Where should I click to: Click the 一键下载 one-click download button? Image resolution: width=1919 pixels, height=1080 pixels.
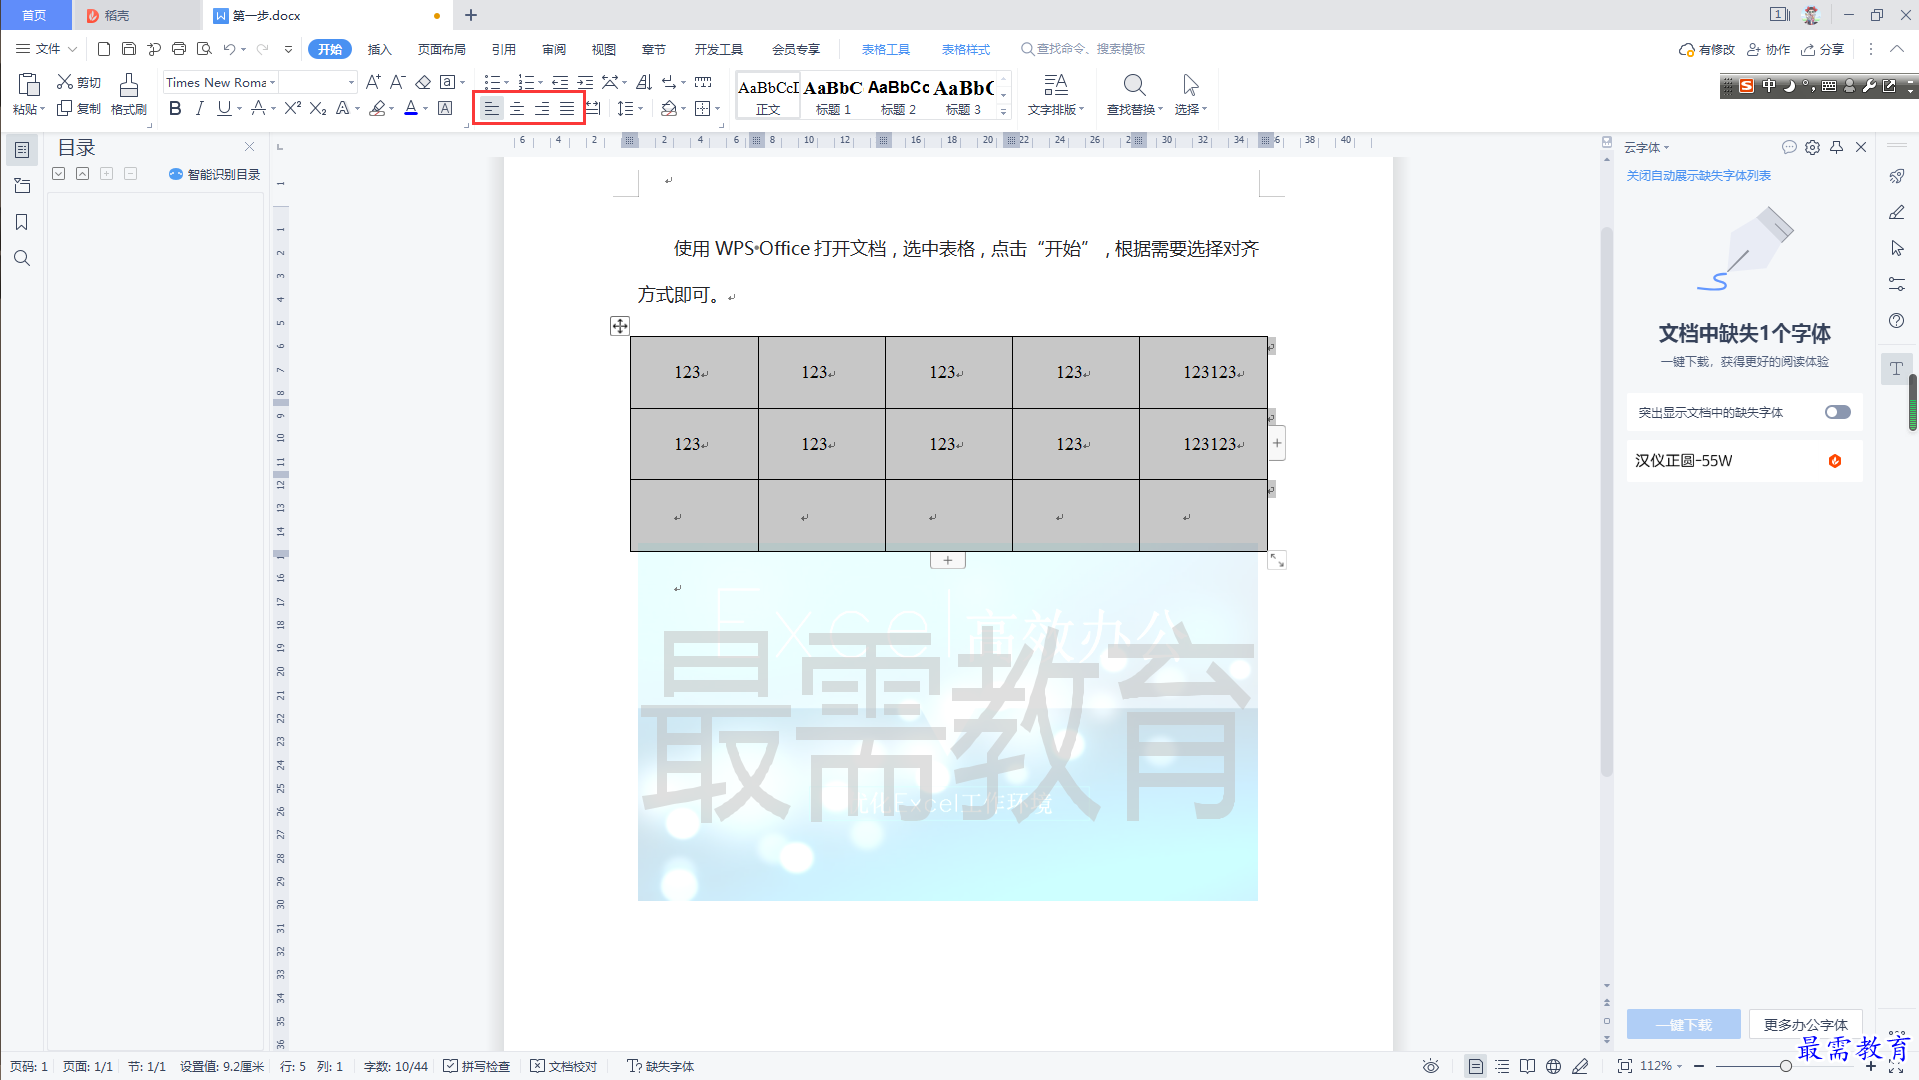1683,1024
